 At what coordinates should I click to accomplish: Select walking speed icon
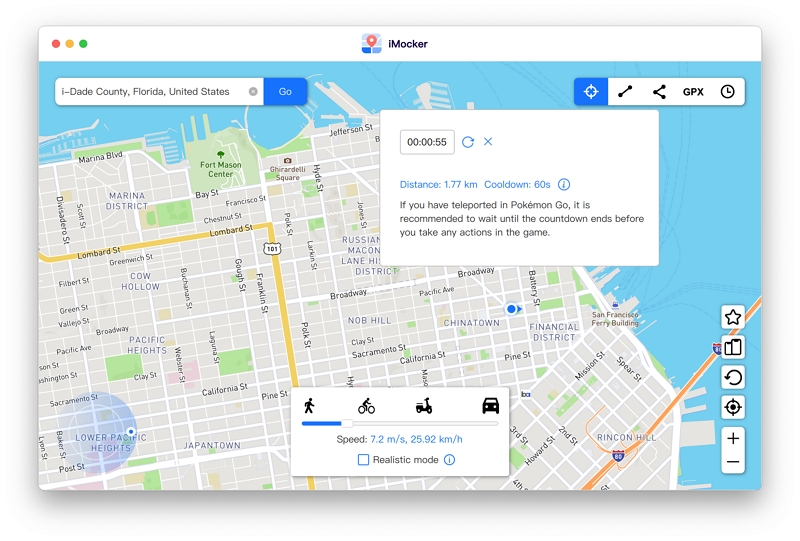(x=309, y=406)
